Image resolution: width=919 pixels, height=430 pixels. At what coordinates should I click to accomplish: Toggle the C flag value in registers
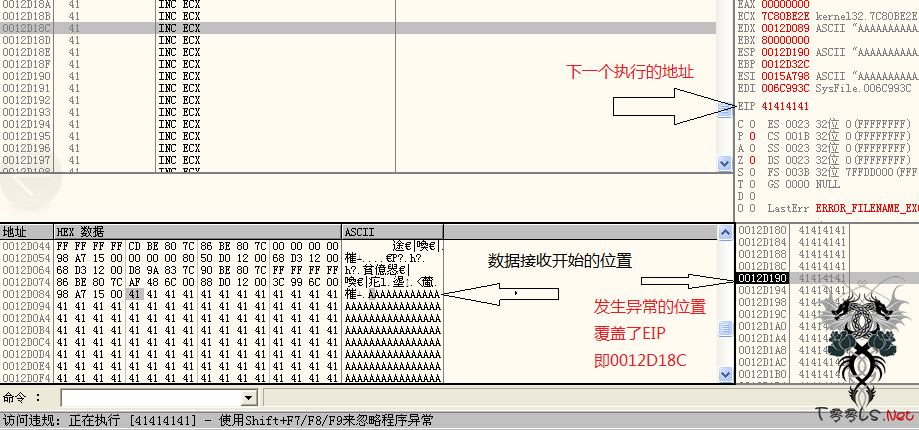752,123
